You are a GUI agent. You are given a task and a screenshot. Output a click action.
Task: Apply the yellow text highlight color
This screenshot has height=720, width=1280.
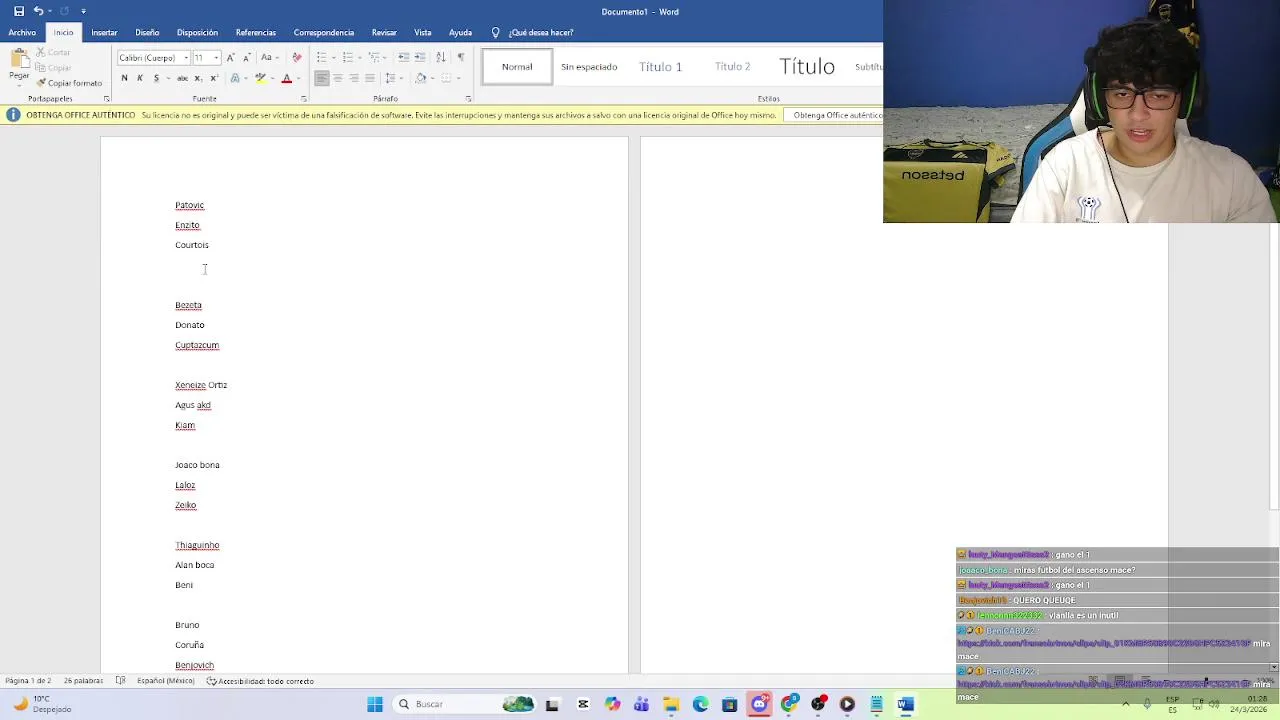click(x=260, y=78)
